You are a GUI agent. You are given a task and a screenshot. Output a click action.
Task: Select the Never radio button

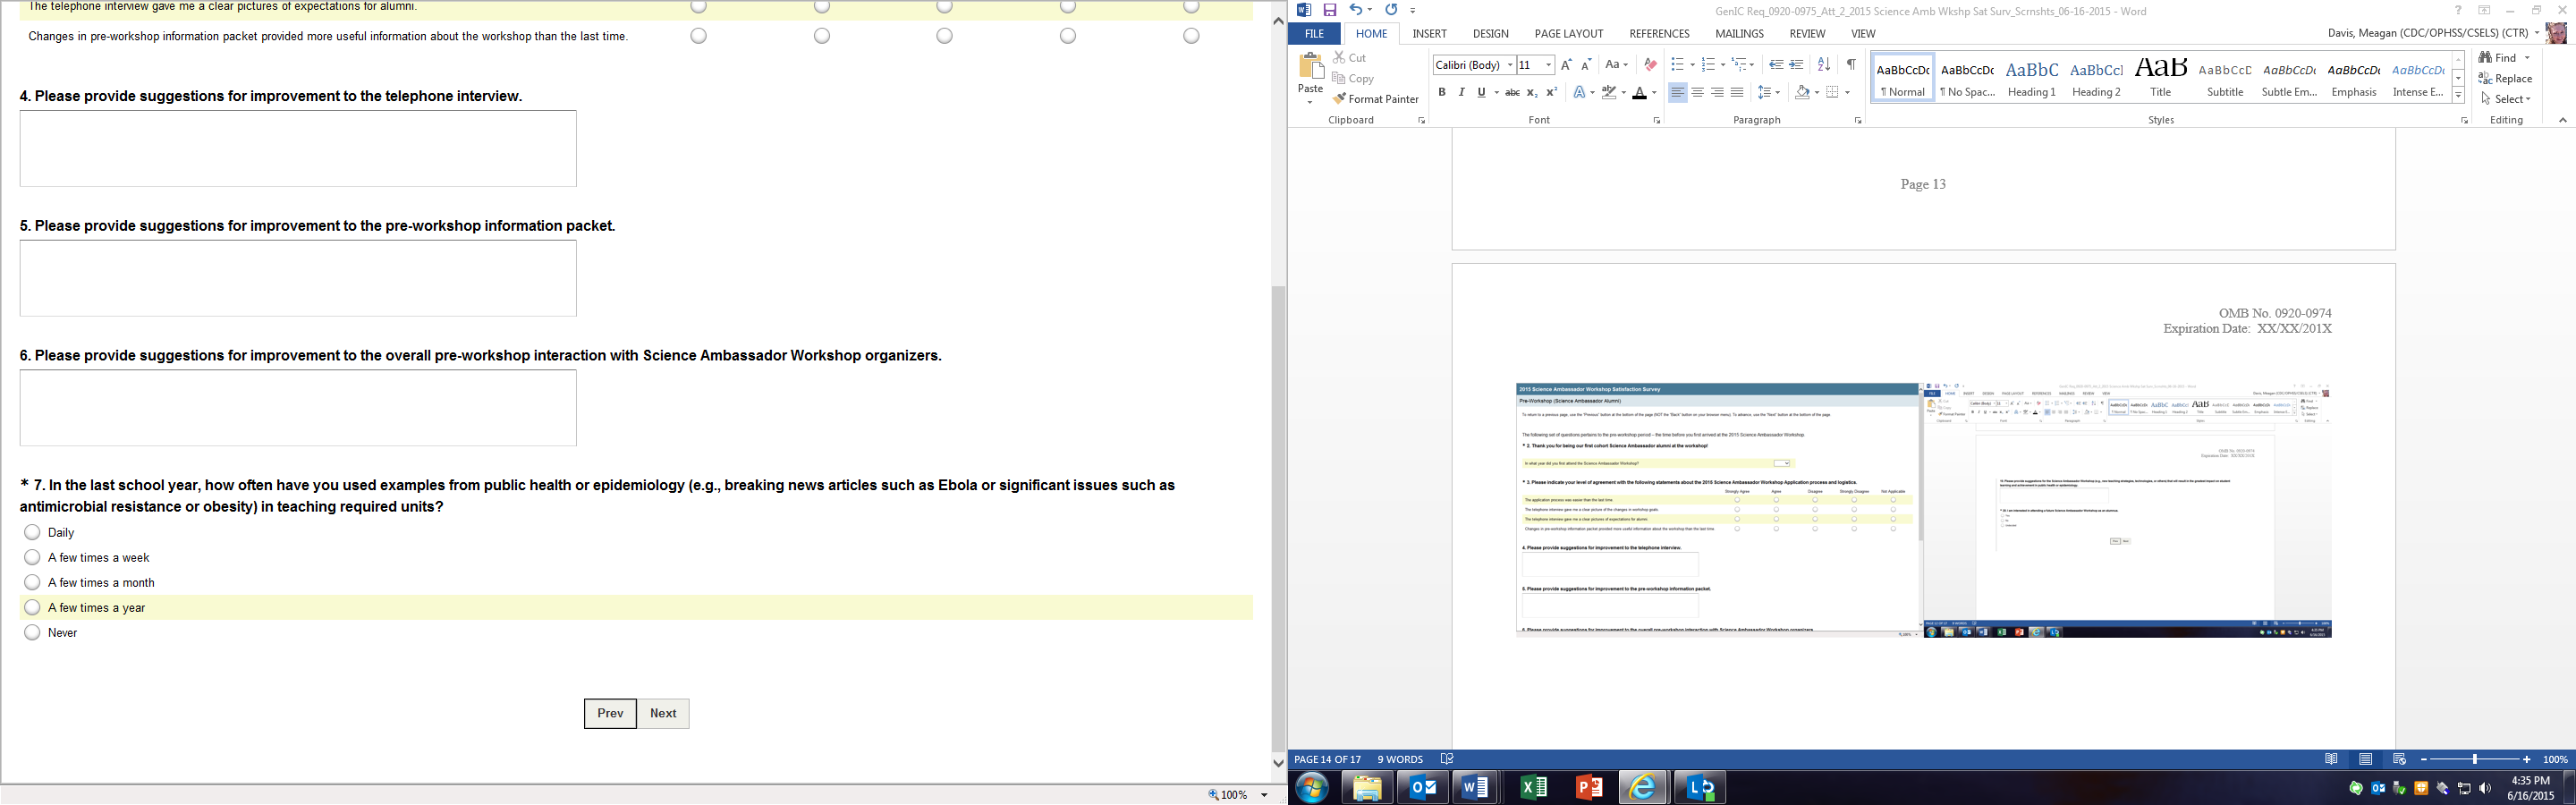[32, 632]
